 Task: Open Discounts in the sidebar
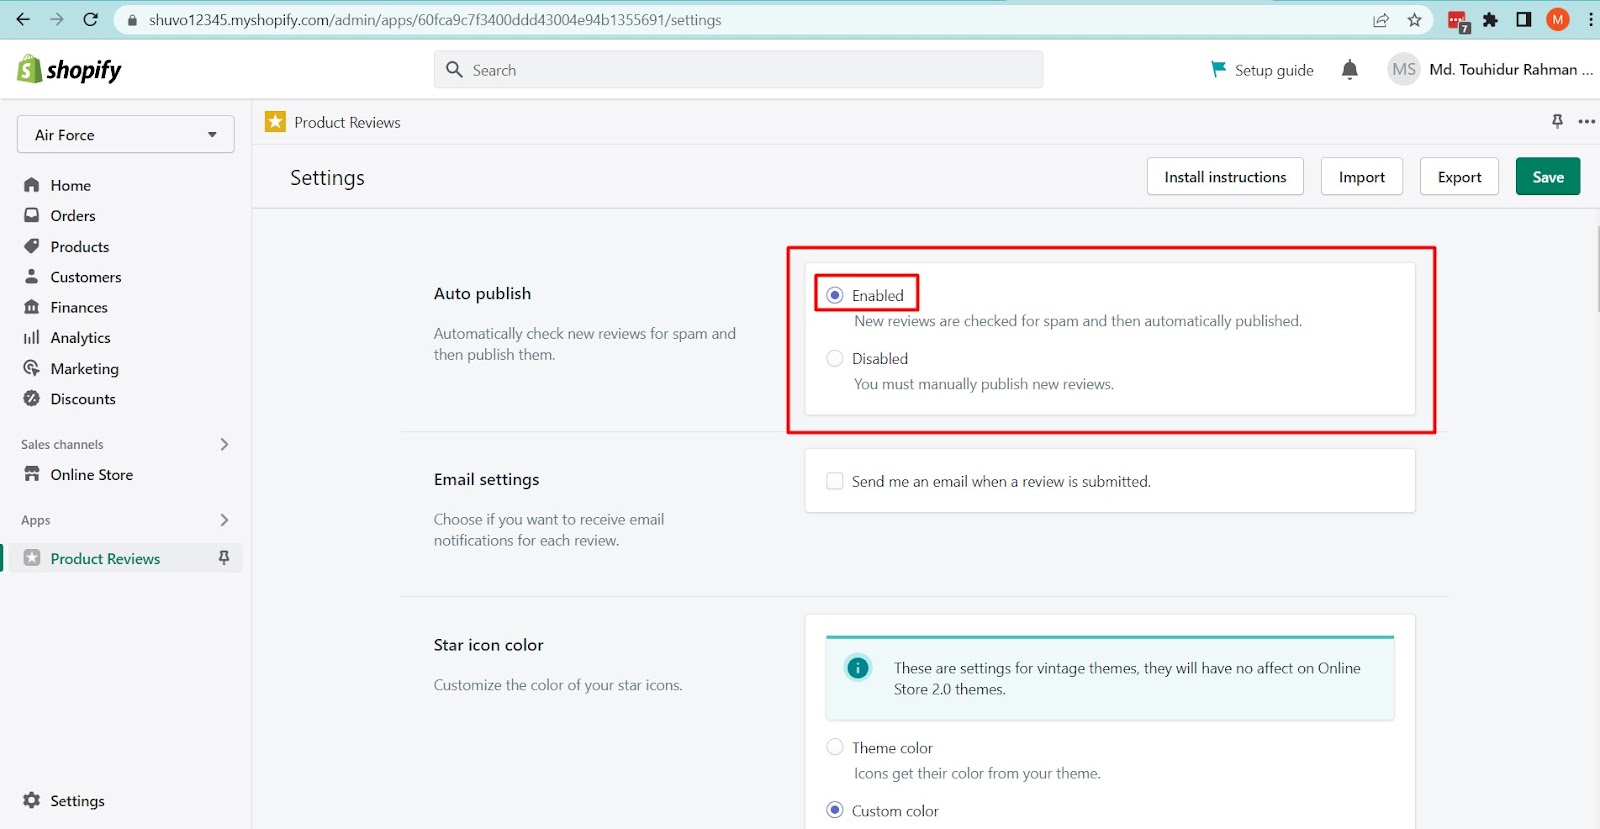[83, 399]
